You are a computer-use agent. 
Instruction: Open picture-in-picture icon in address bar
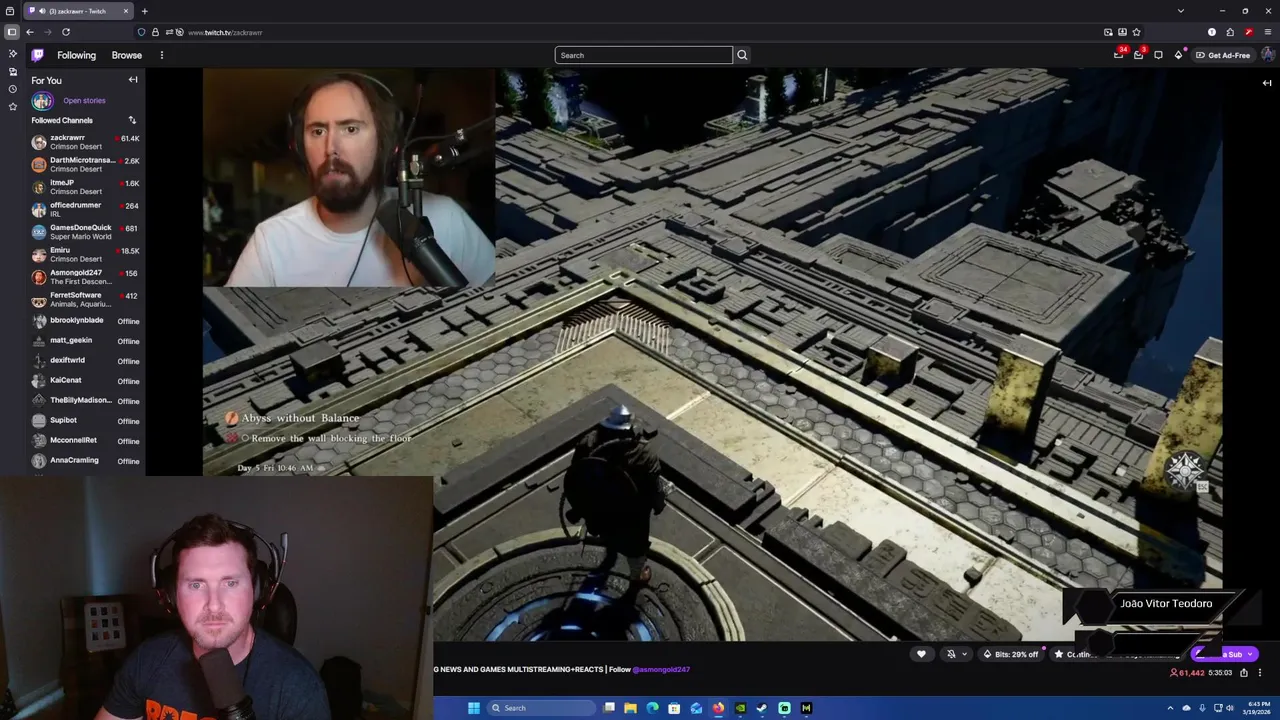point(1108,32)
